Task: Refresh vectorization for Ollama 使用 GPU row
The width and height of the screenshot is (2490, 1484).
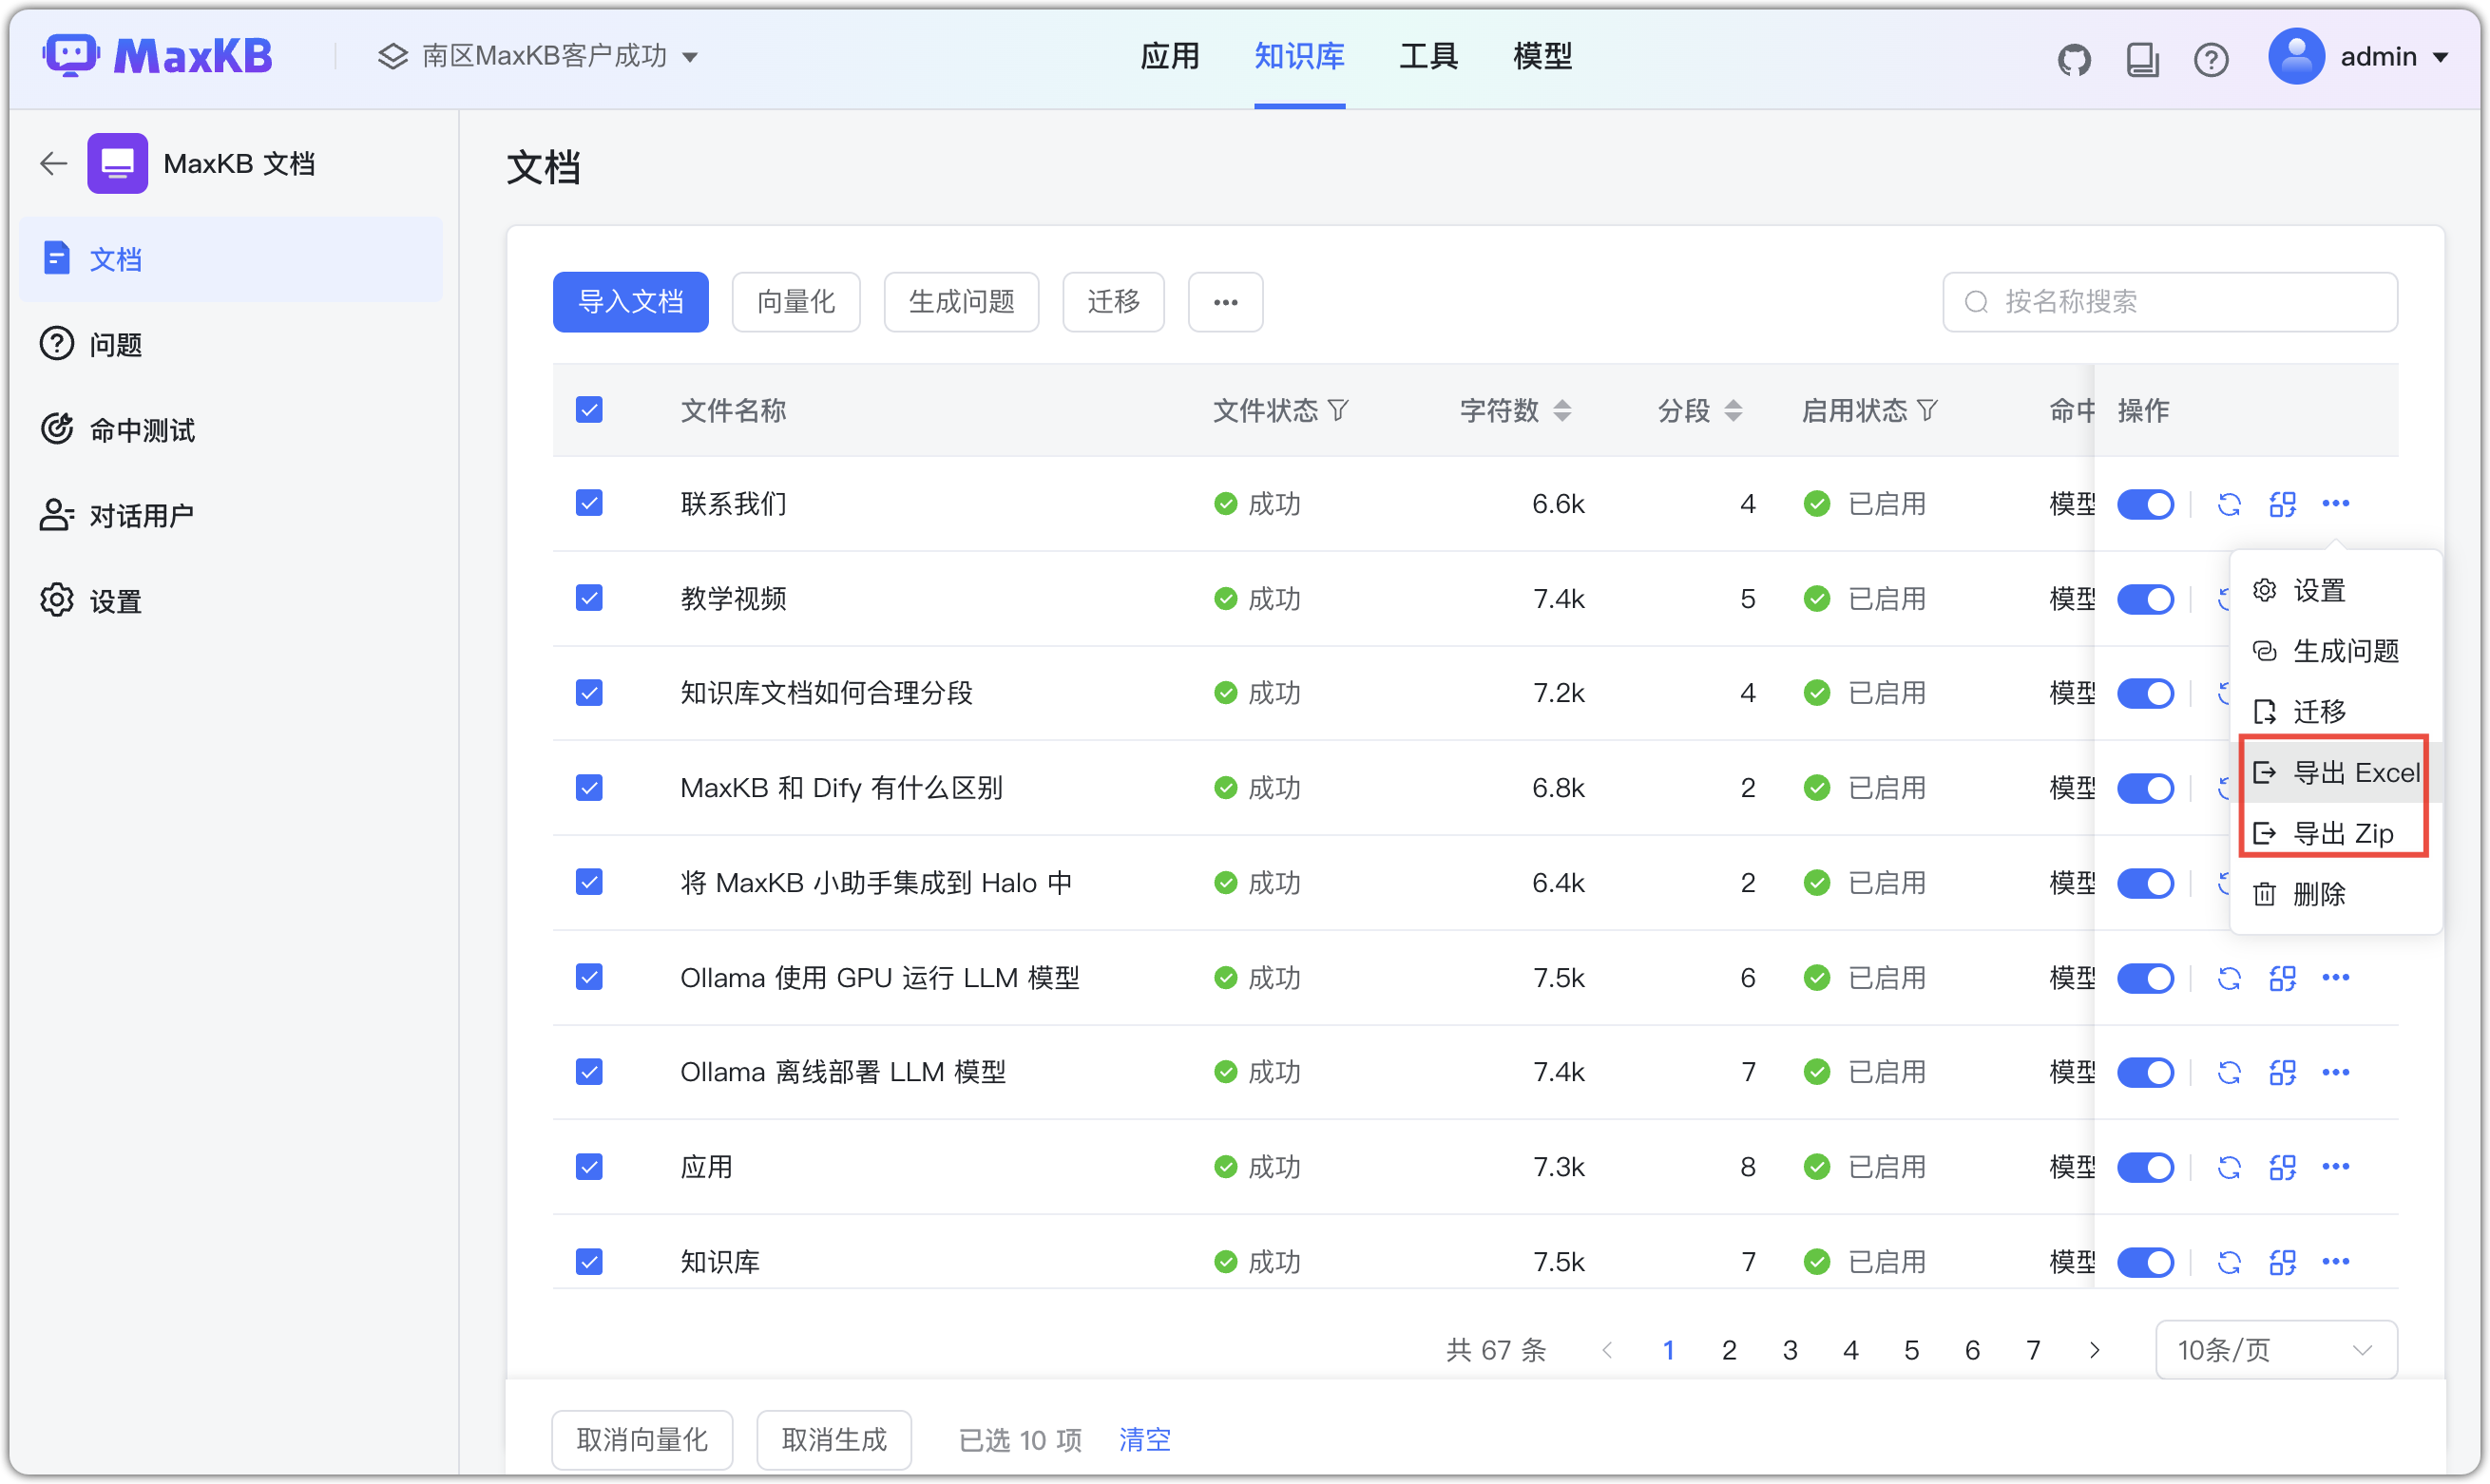Action: tap(2228, 978)
